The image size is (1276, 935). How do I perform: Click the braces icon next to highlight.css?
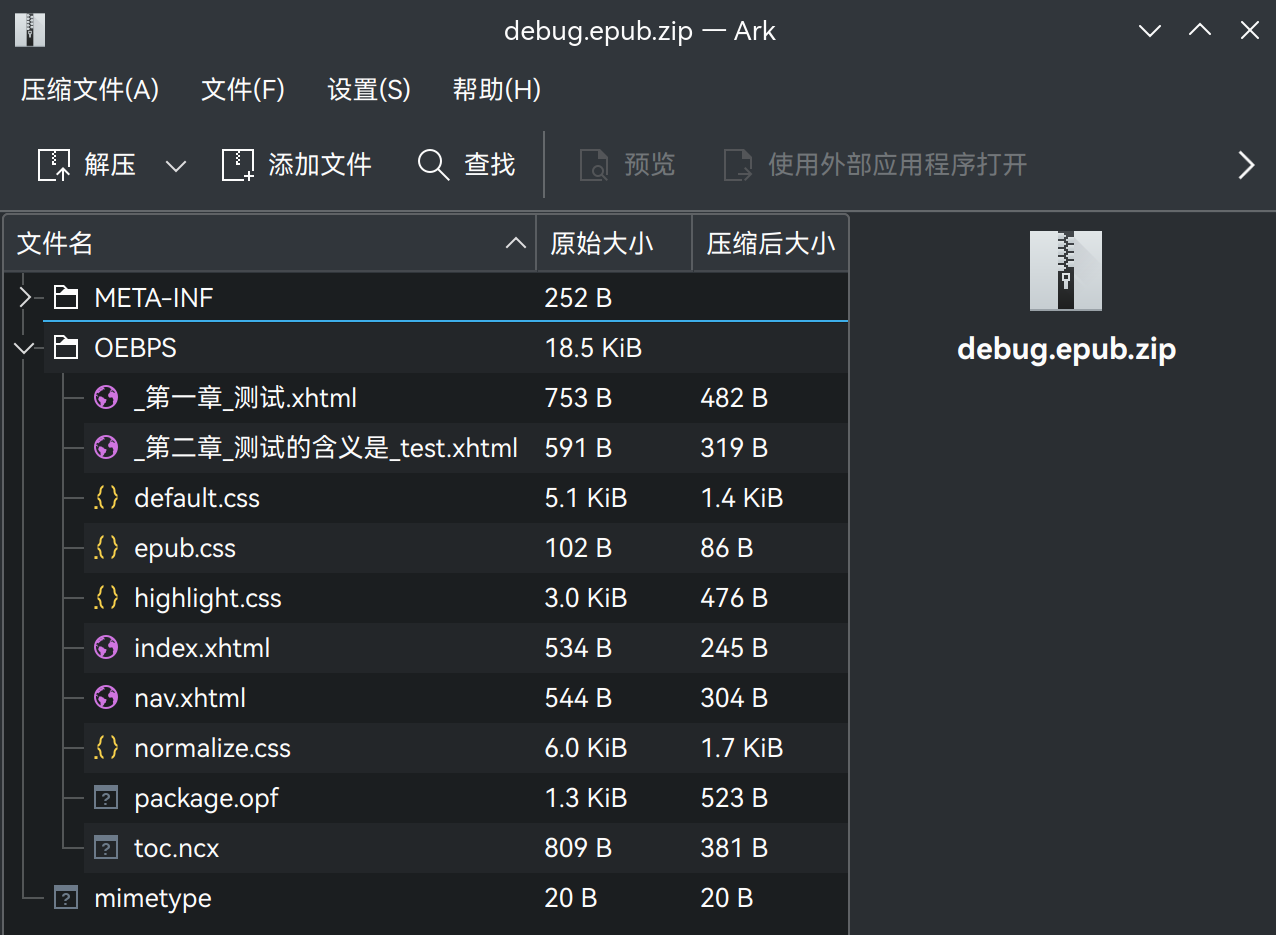click(x=105, y=597)
